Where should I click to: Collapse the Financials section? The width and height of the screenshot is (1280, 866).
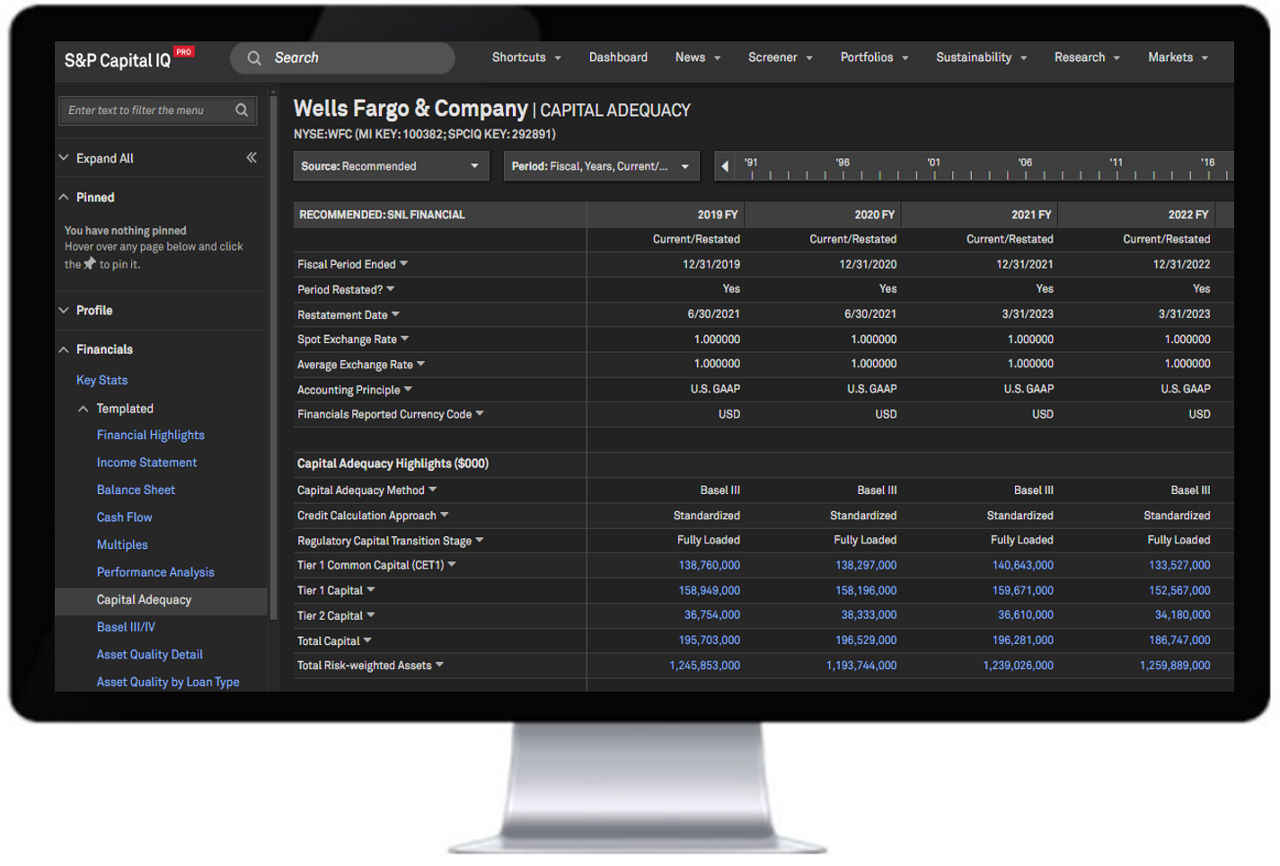pos(96,349)
